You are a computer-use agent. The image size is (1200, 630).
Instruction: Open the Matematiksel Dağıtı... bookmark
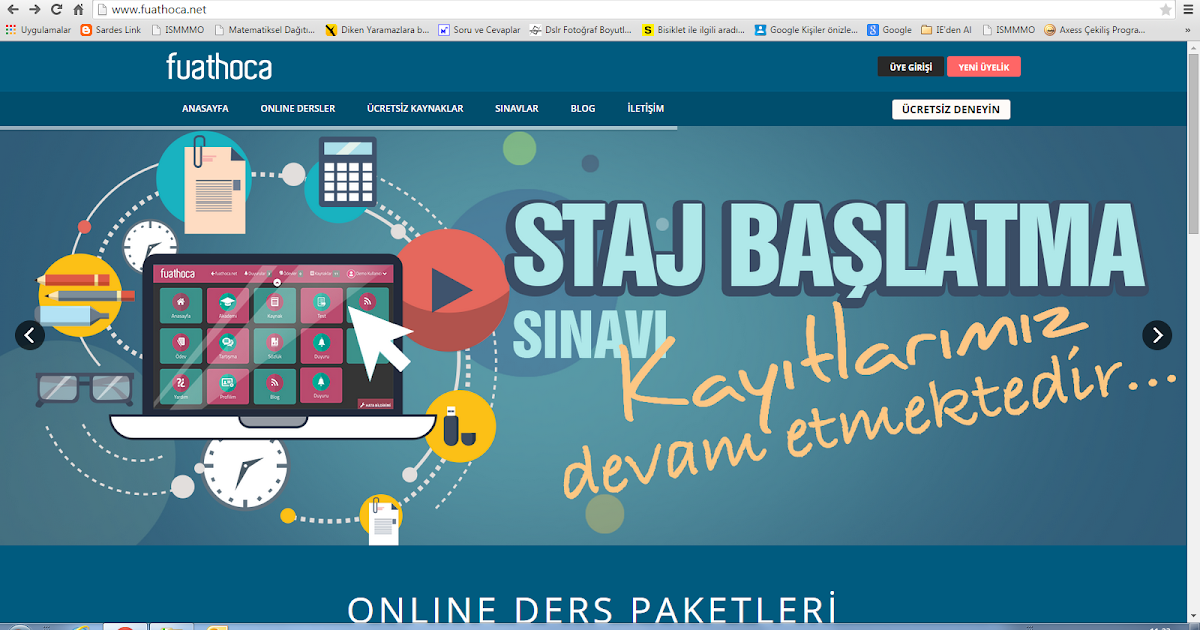click(x=265, y=30)
